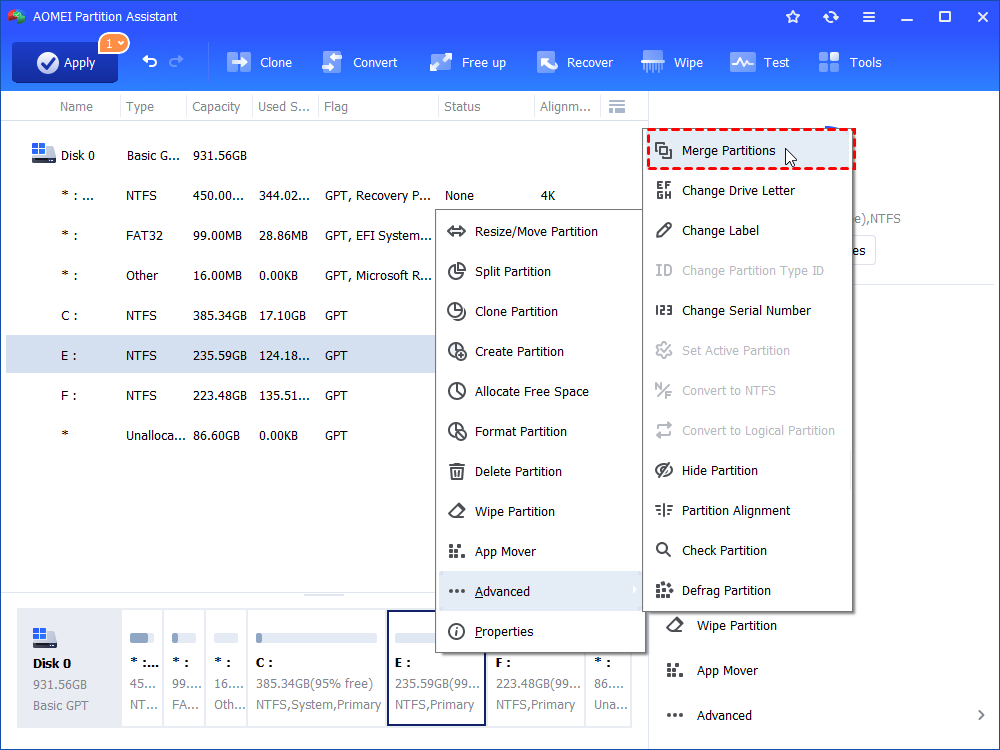Click the favorites star icon in title bar
This screenshot has height=750, width=1000.
pyautogui.click(x=793, y=17)
